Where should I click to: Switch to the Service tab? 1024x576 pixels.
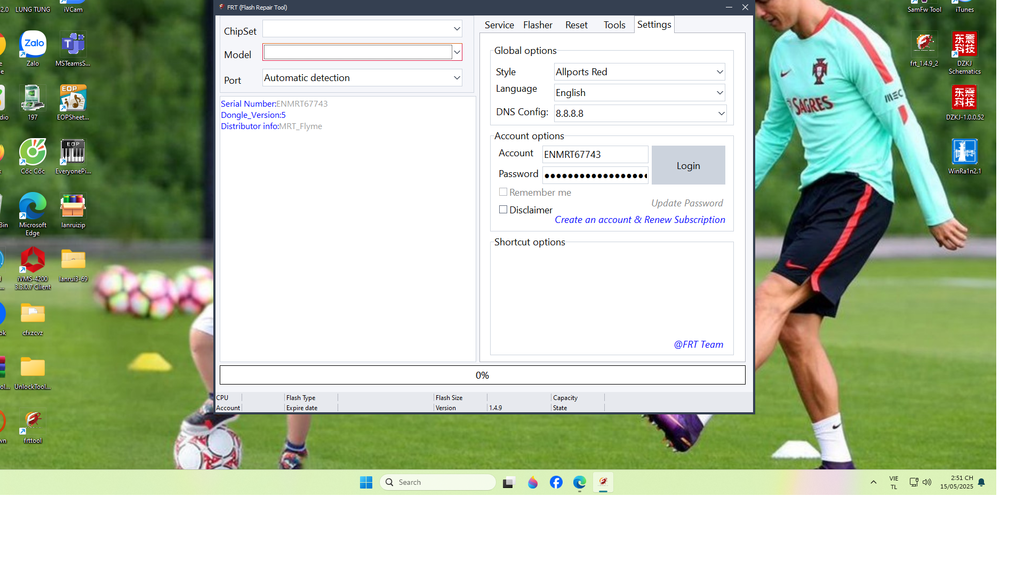pos(499,25)
